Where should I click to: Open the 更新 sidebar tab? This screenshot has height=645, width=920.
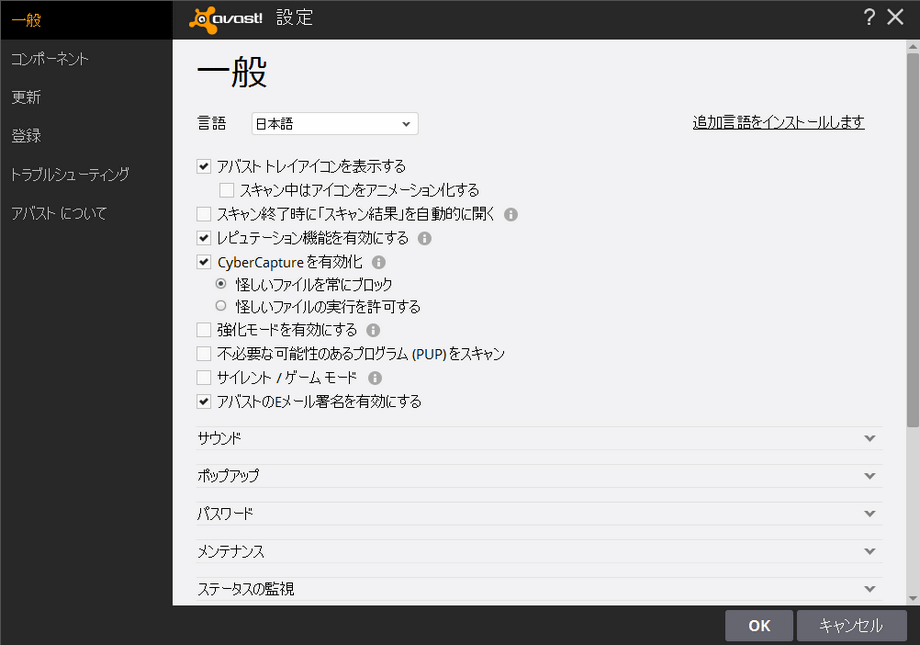click(x=86, y=97)
